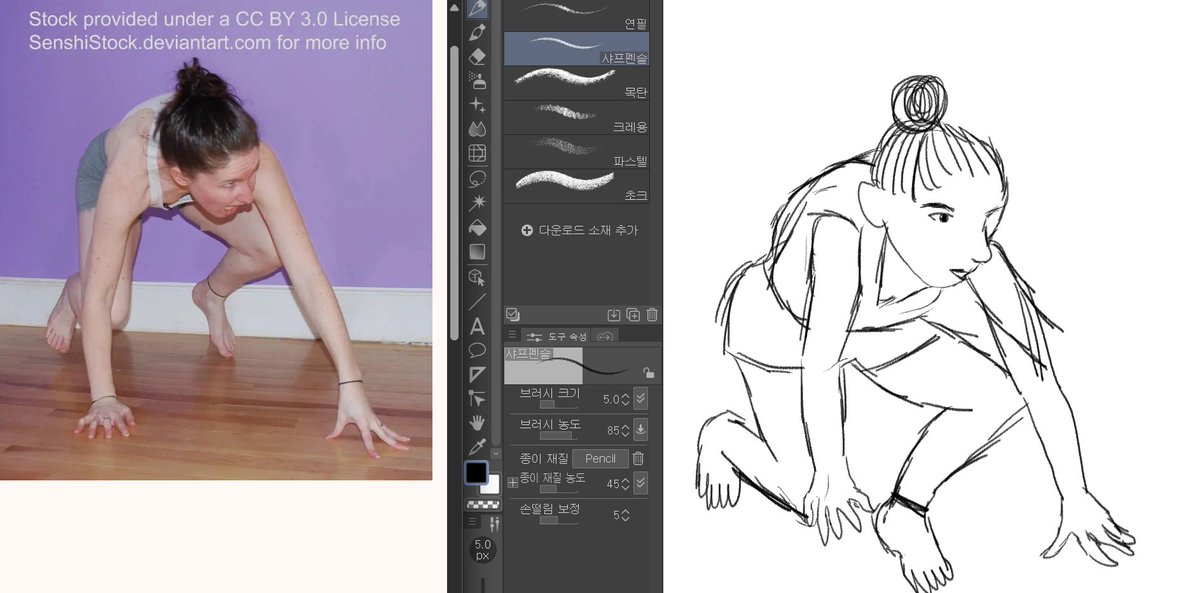Click 다운로드 소재 추가 button

(579, 230)
